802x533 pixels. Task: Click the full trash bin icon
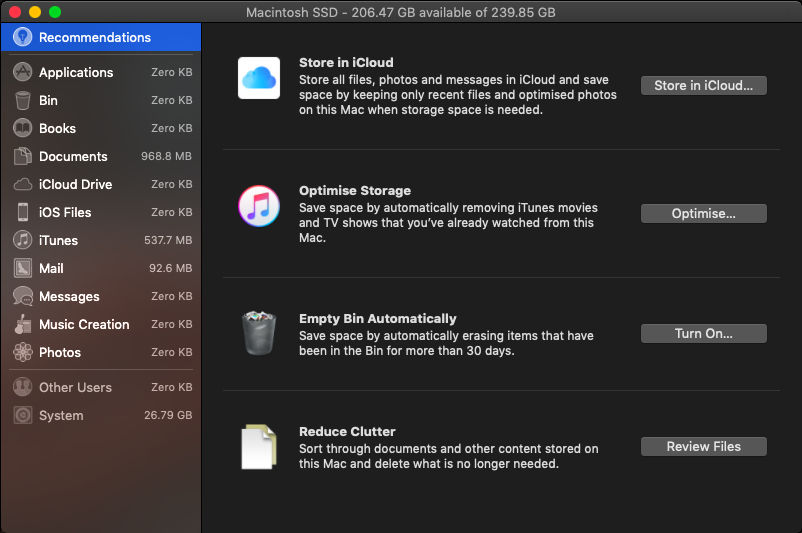pyautogui.click(x=258, y=333)
